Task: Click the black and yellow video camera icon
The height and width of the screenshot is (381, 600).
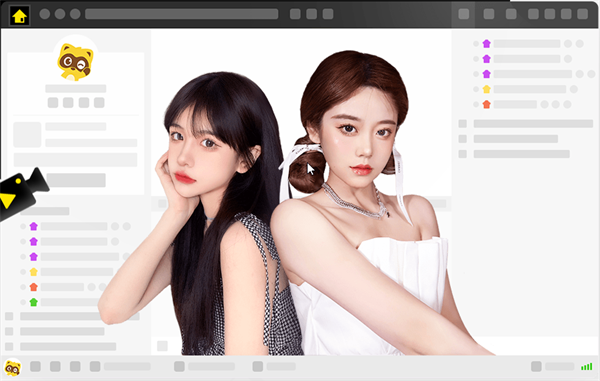Action: pos(21,193)
